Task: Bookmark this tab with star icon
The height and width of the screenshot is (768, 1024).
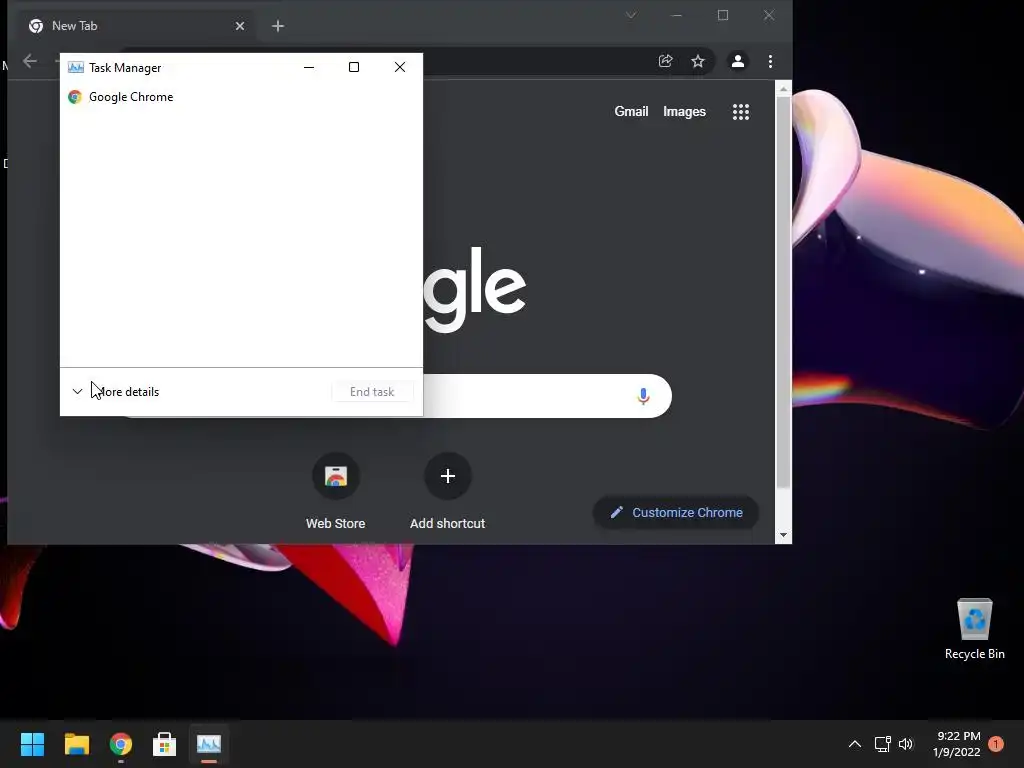Action: [x=698, y=61]
